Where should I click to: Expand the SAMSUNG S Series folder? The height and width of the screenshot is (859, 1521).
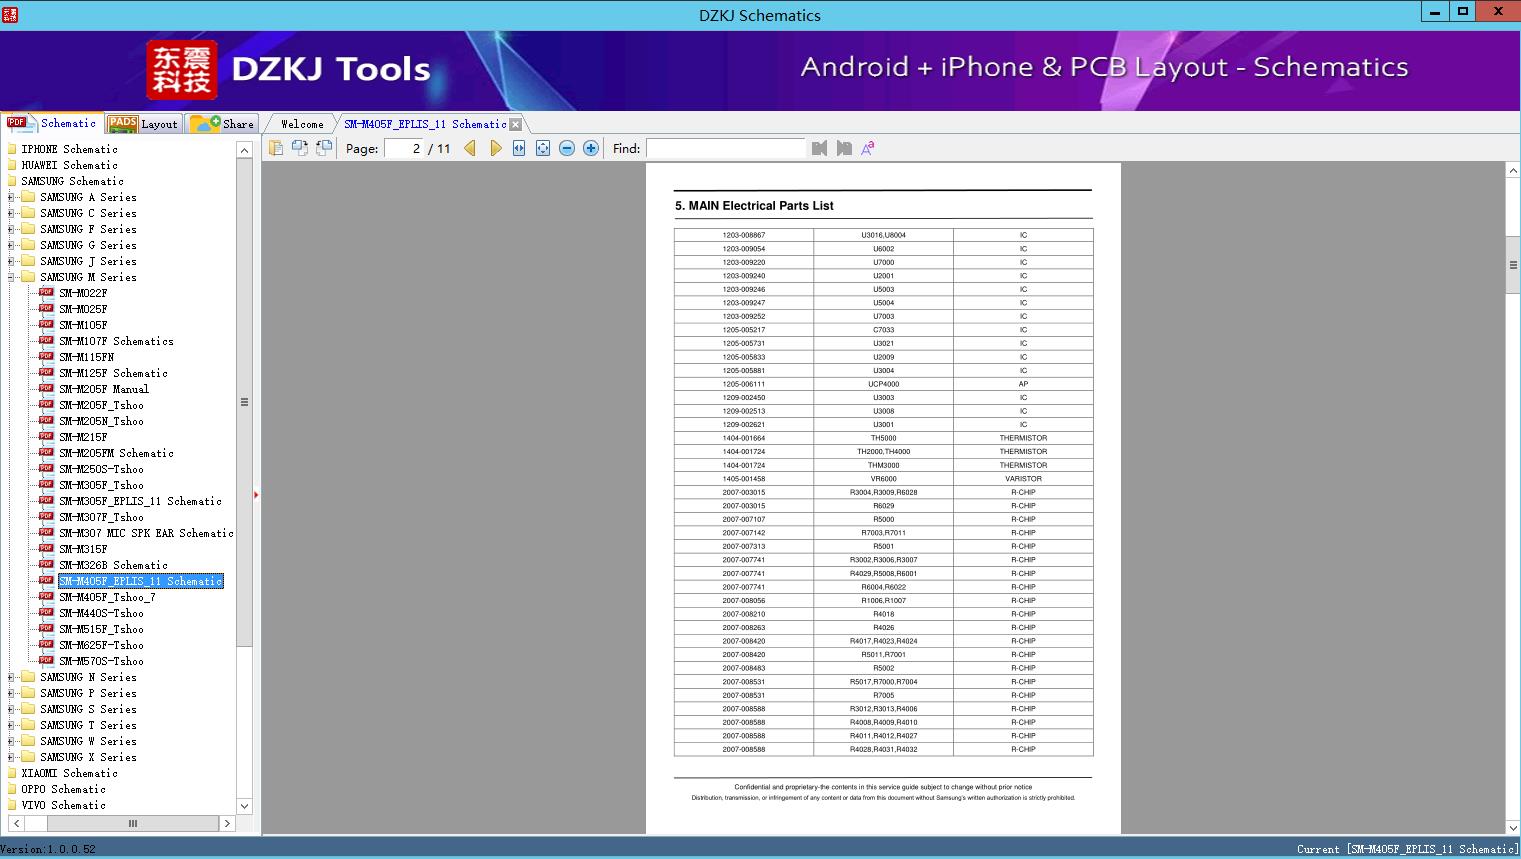[x=11, y=709]
